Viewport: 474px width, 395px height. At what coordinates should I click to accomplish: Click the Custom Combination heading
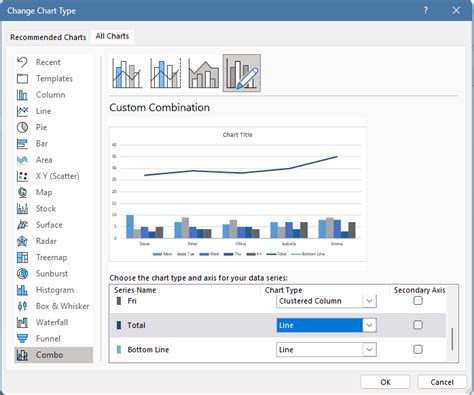point(159,107)
